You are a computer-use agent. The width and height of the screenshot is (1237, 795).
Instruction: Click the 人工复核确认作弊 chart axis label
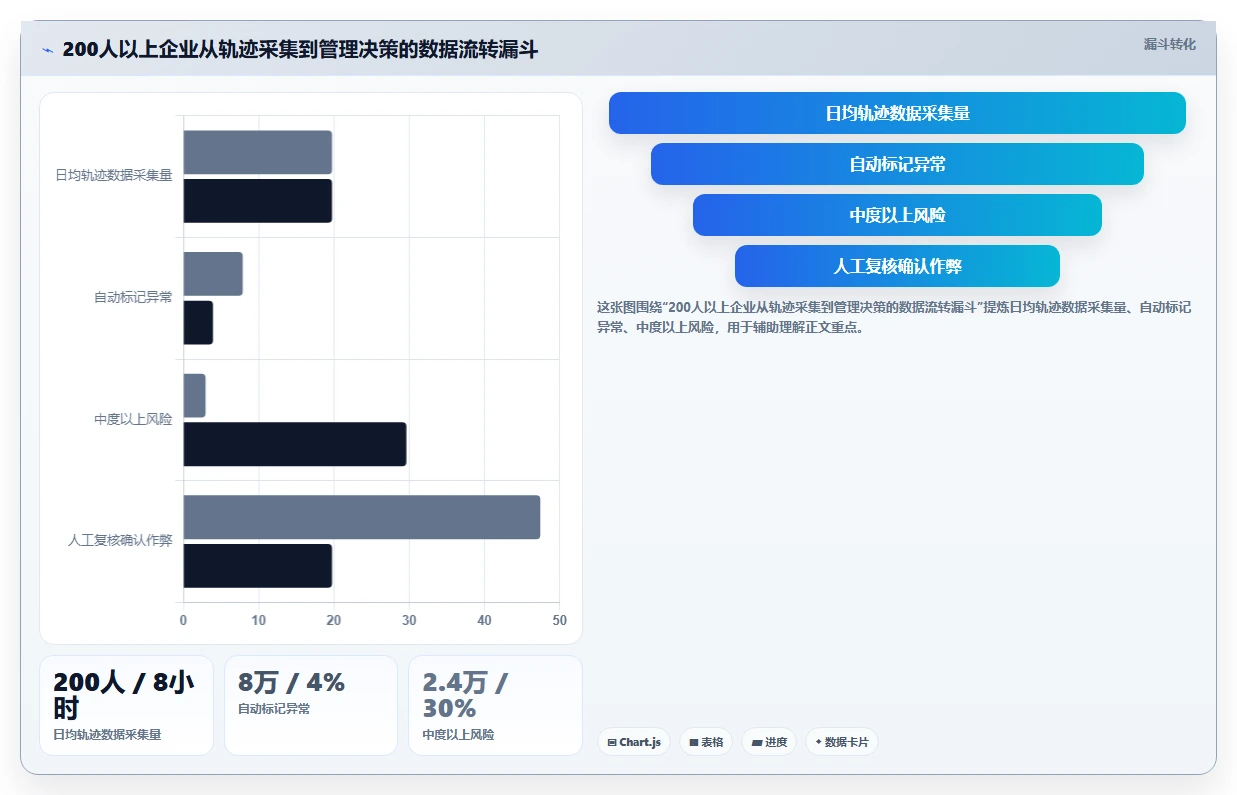click(x=120, y=541)
